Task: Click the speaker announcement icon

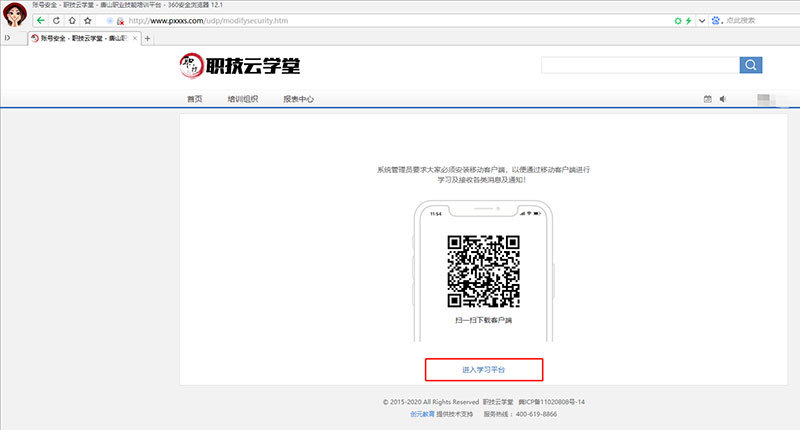Action: 722,99
